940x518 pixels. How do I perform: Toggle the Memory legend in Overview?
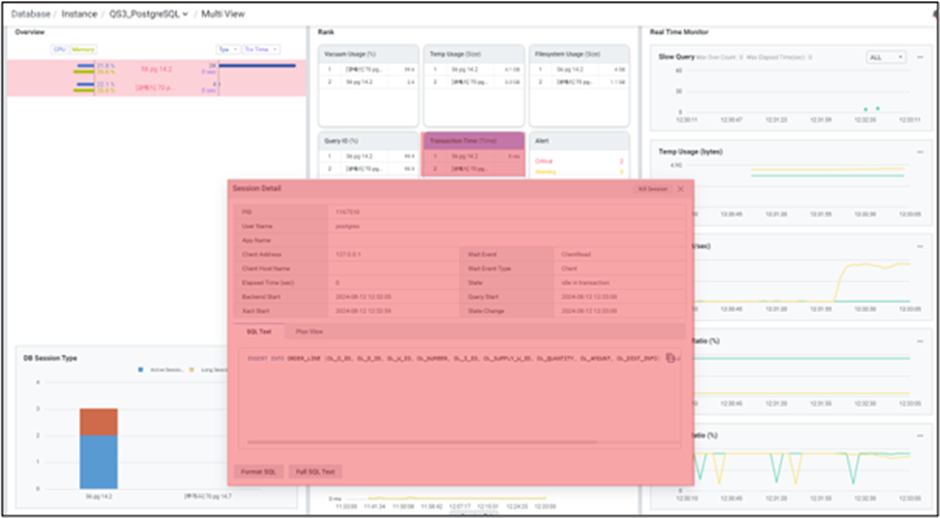pos(80,48)
